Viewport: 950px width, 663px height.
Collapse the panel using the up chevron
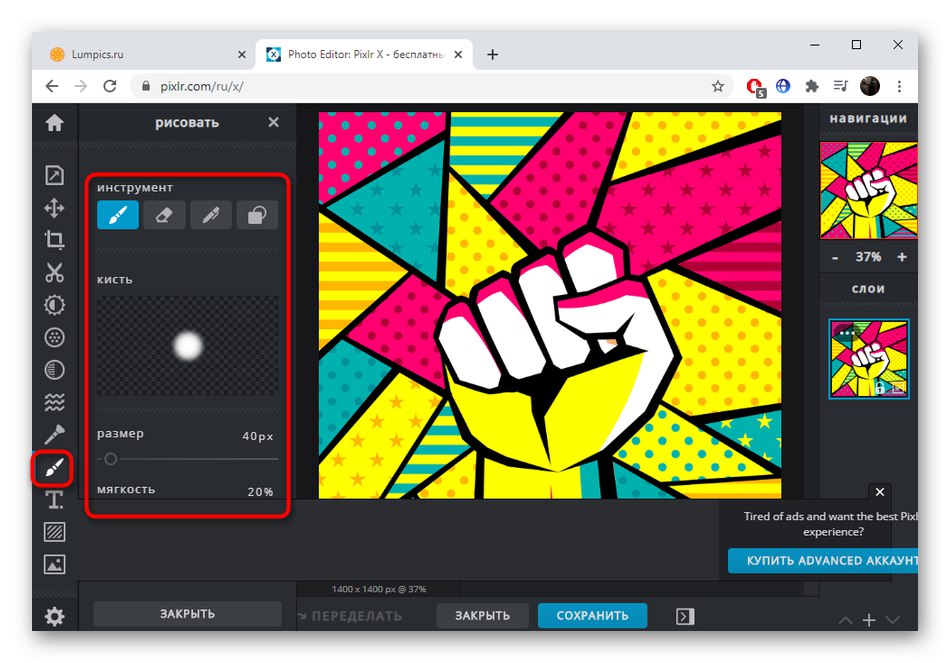point(845,620)
